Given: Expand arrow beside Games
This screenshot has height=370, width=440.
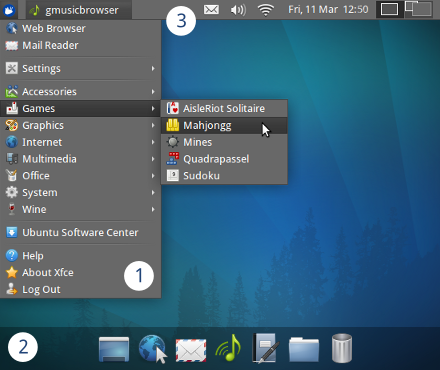Looking at the screenshot, I should click(153, 108).
